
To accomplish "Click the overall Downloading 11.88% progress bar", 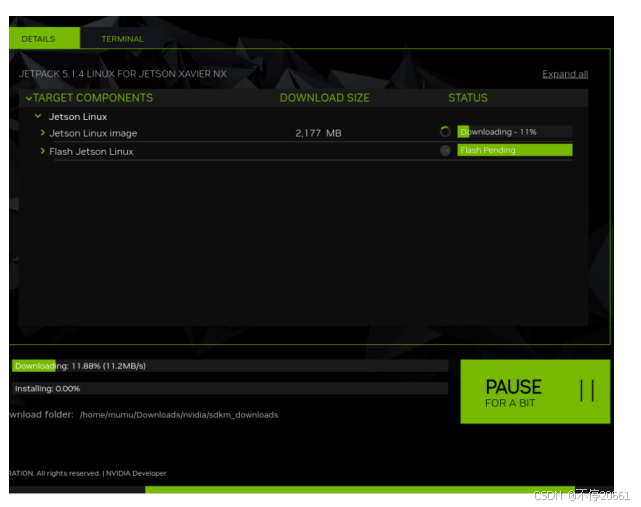I will (x=230, y=366).
